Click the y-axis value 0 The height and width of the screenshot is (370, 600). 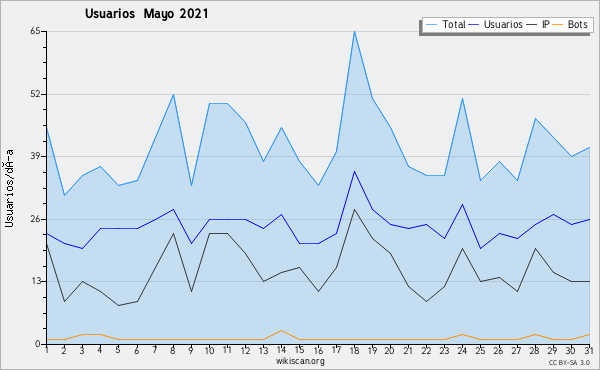[x=38, y=344]
